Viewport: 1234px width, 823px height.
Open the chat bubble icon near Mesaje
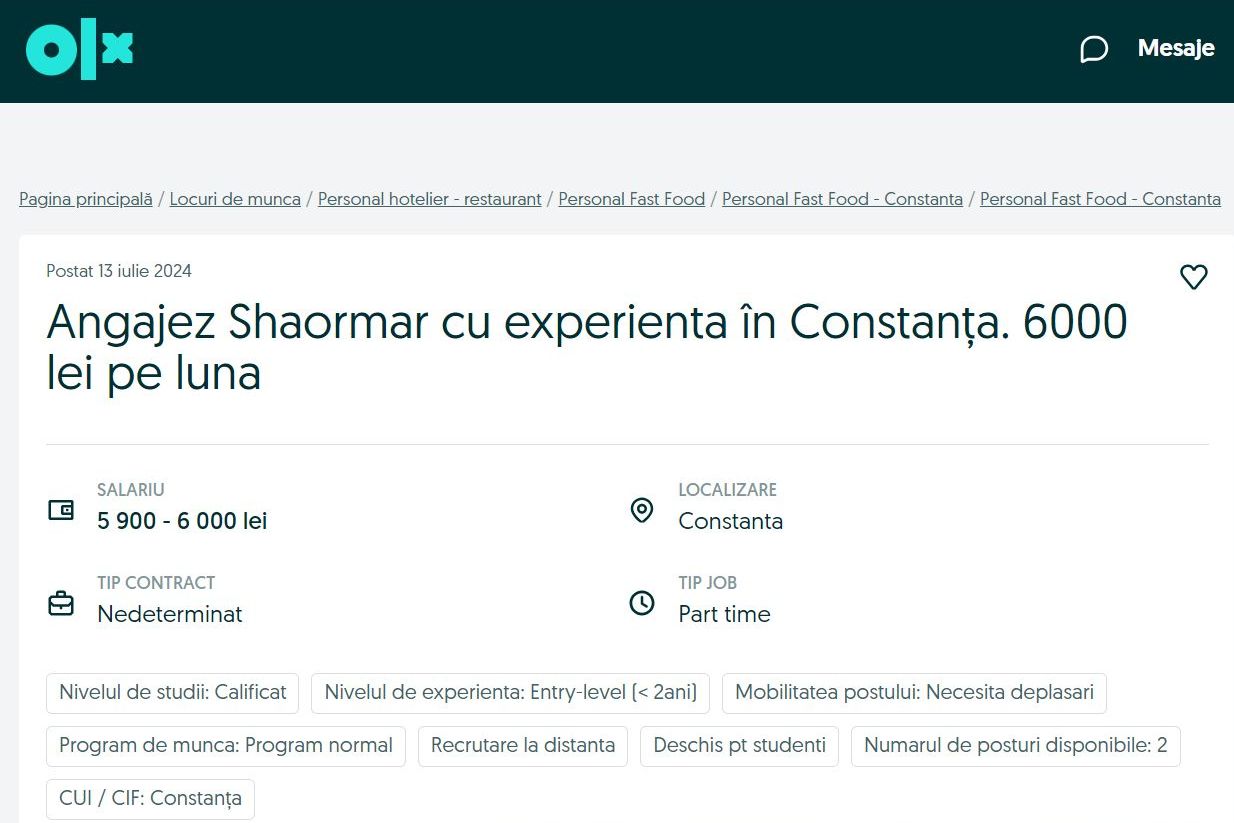(x=1094, y=48)
